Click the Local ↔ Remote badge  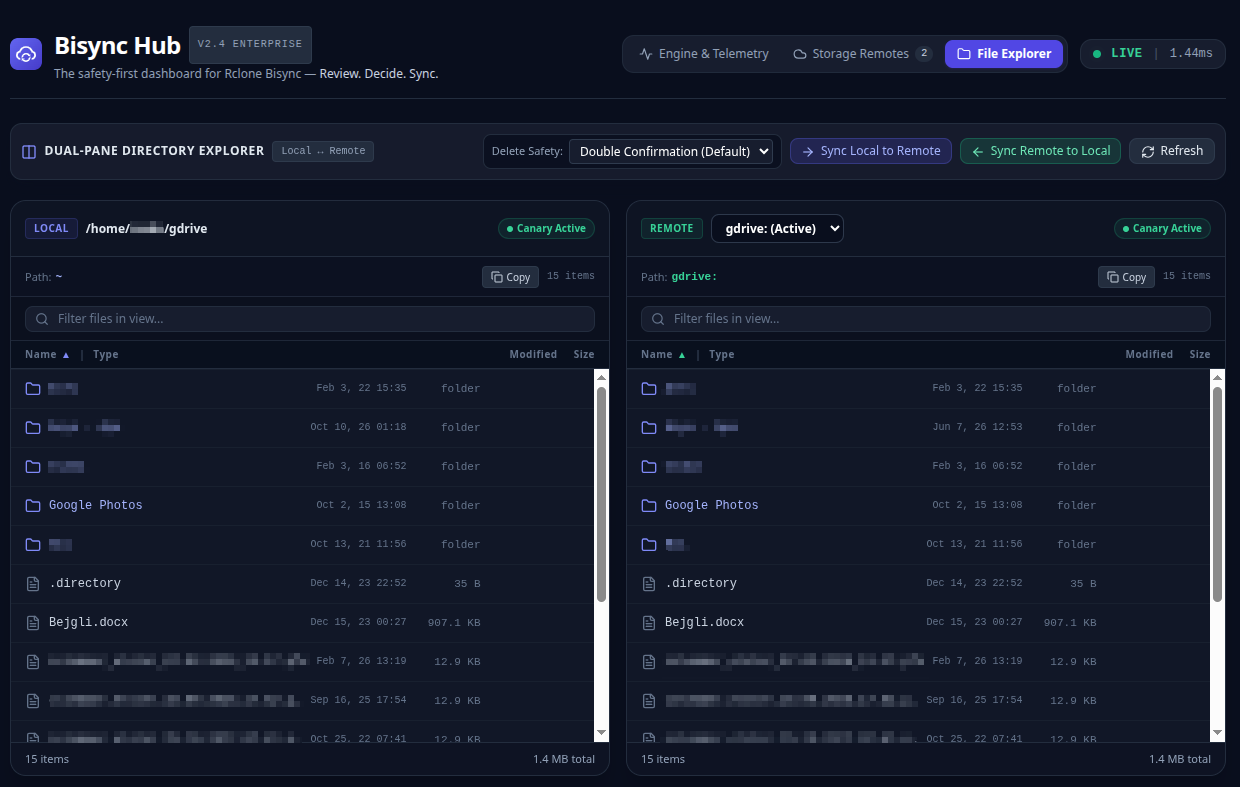click(323, 151)
